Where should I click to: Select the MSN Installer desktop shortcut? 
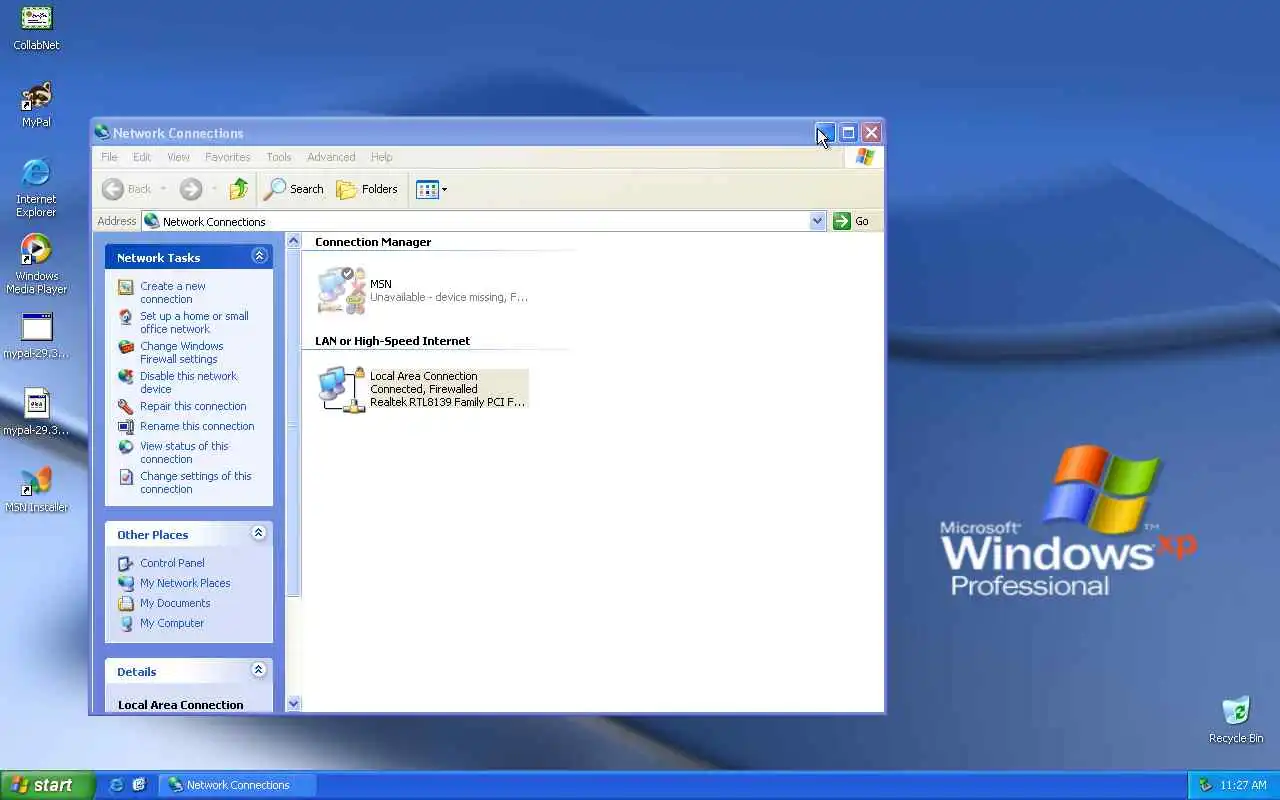pos(36,489)
